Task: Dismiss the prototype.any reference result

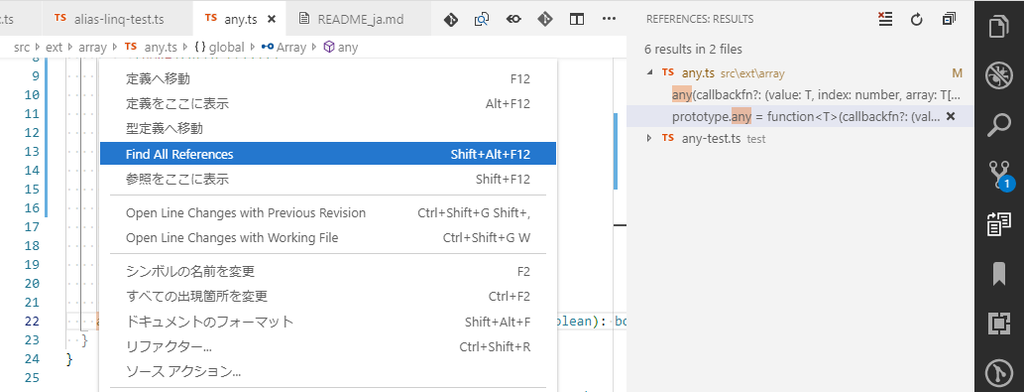Action: (x=951, y=116)
